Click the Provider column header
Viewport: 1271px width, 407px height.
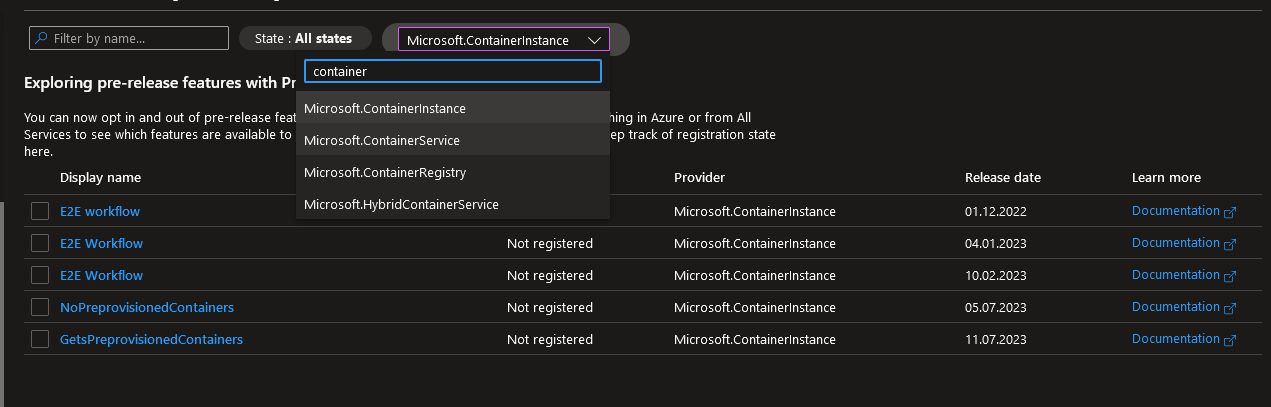pyautogui.click(x=699, y=177)
